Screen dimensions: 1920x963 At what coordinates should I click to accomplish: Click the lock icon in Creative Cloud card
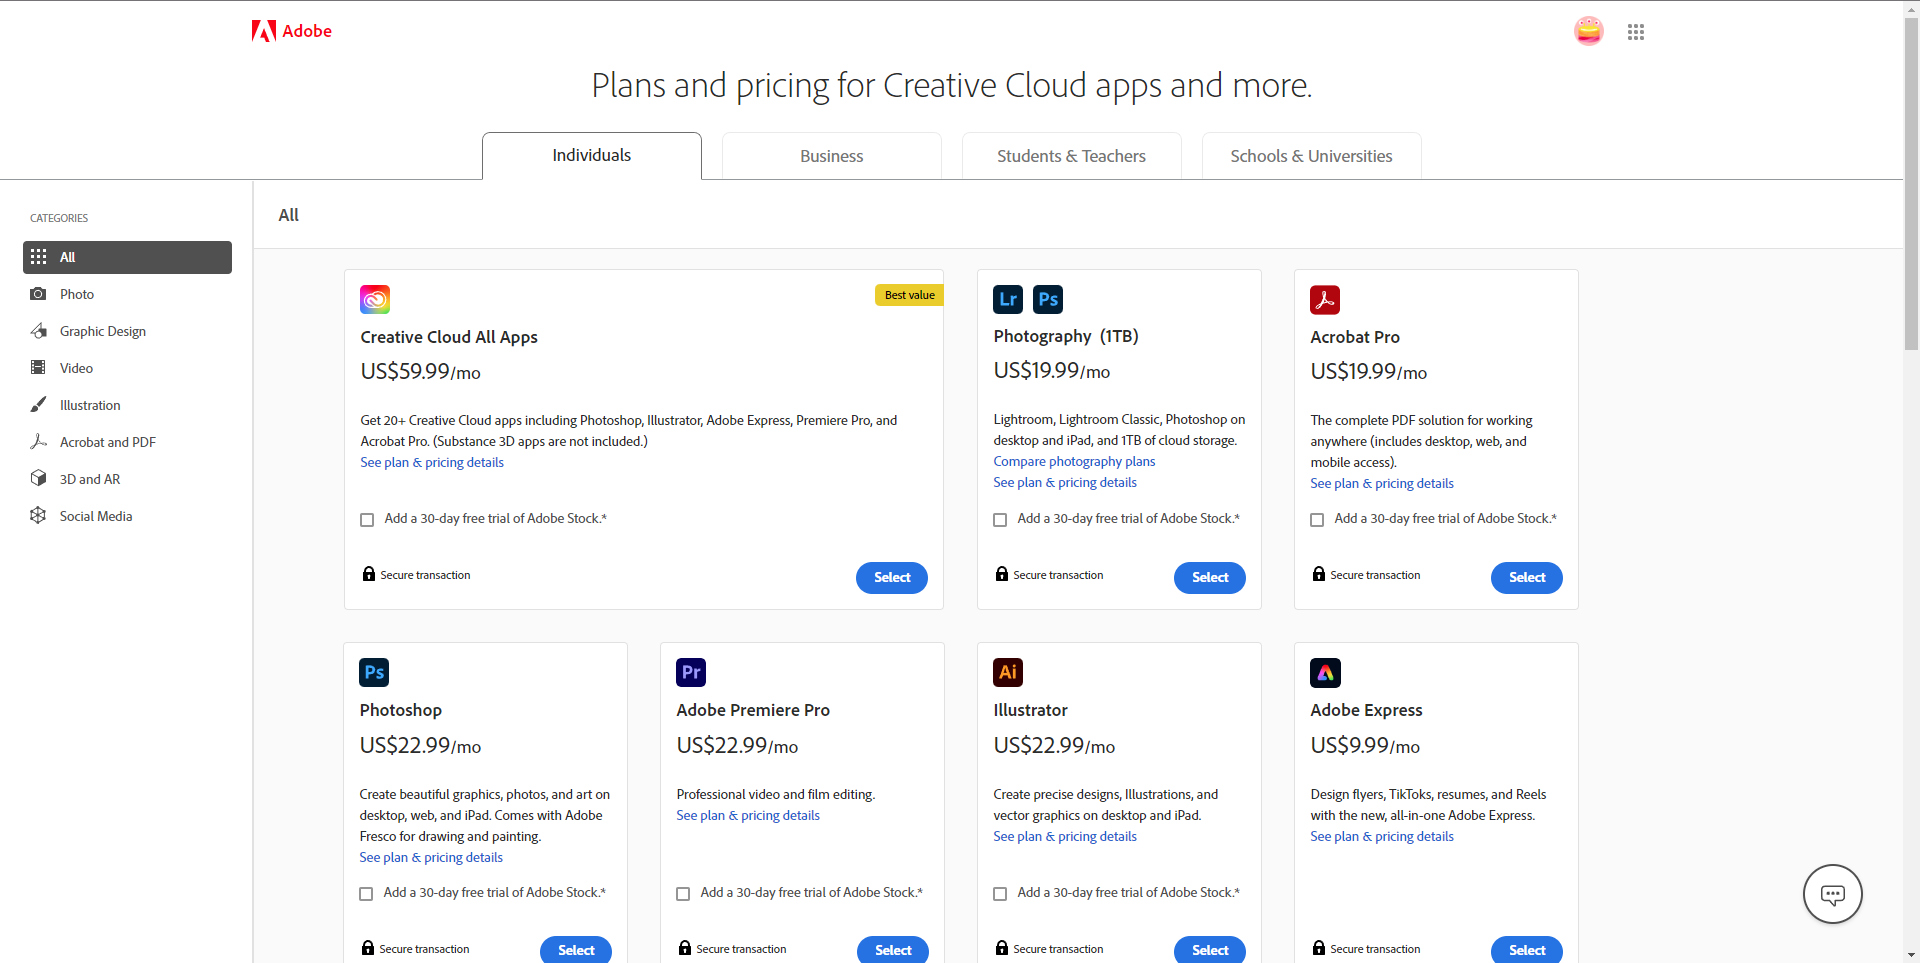pyautogui.click(x=369, y=574)
